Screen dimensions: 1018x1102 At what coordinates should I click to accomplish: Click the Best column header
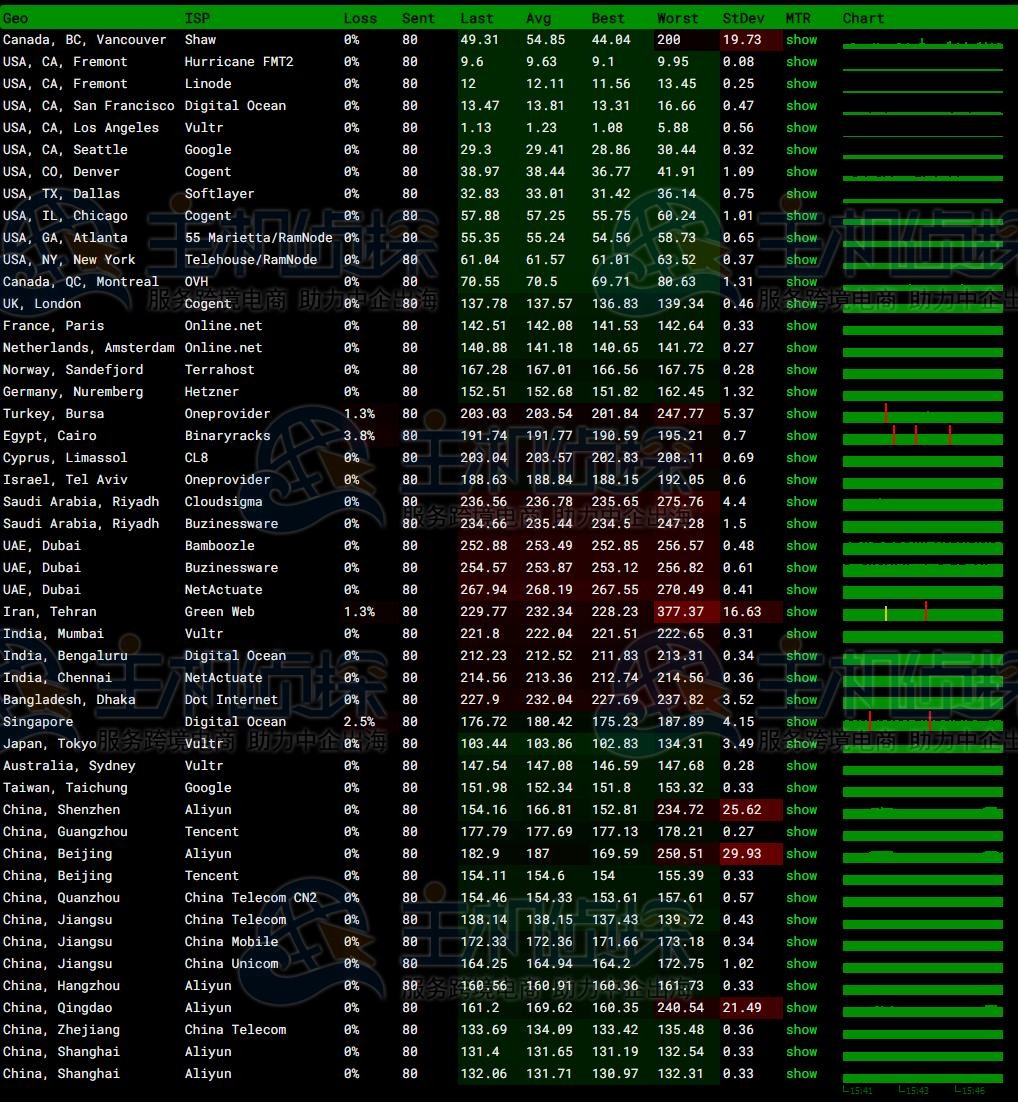[608, 18]
